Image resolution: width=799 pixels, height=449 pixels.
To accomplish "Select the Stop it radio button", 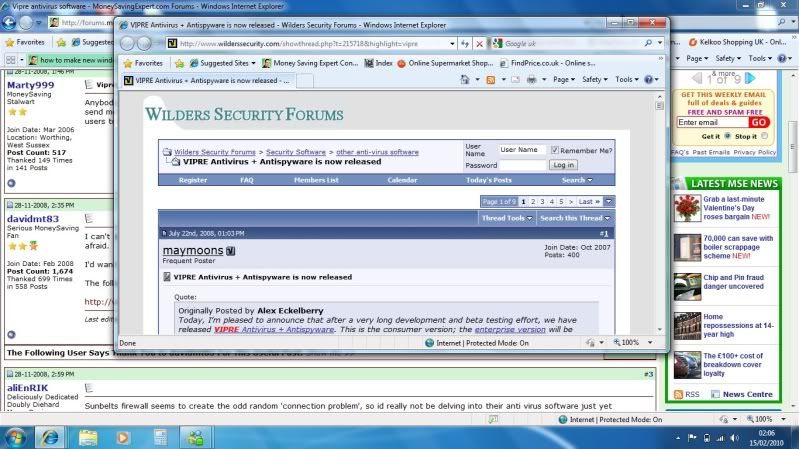I will (x=764, y=136).
